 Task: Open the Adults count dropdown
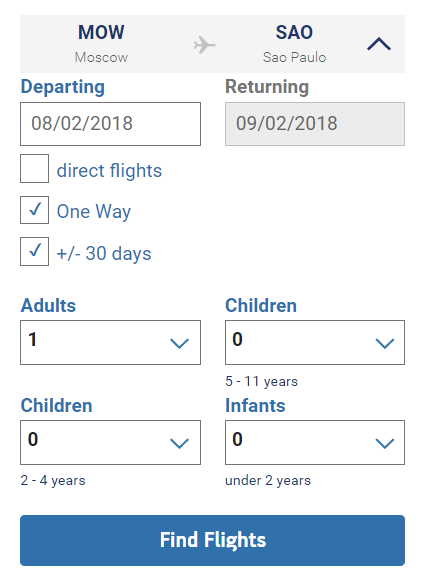click(110, 343)
